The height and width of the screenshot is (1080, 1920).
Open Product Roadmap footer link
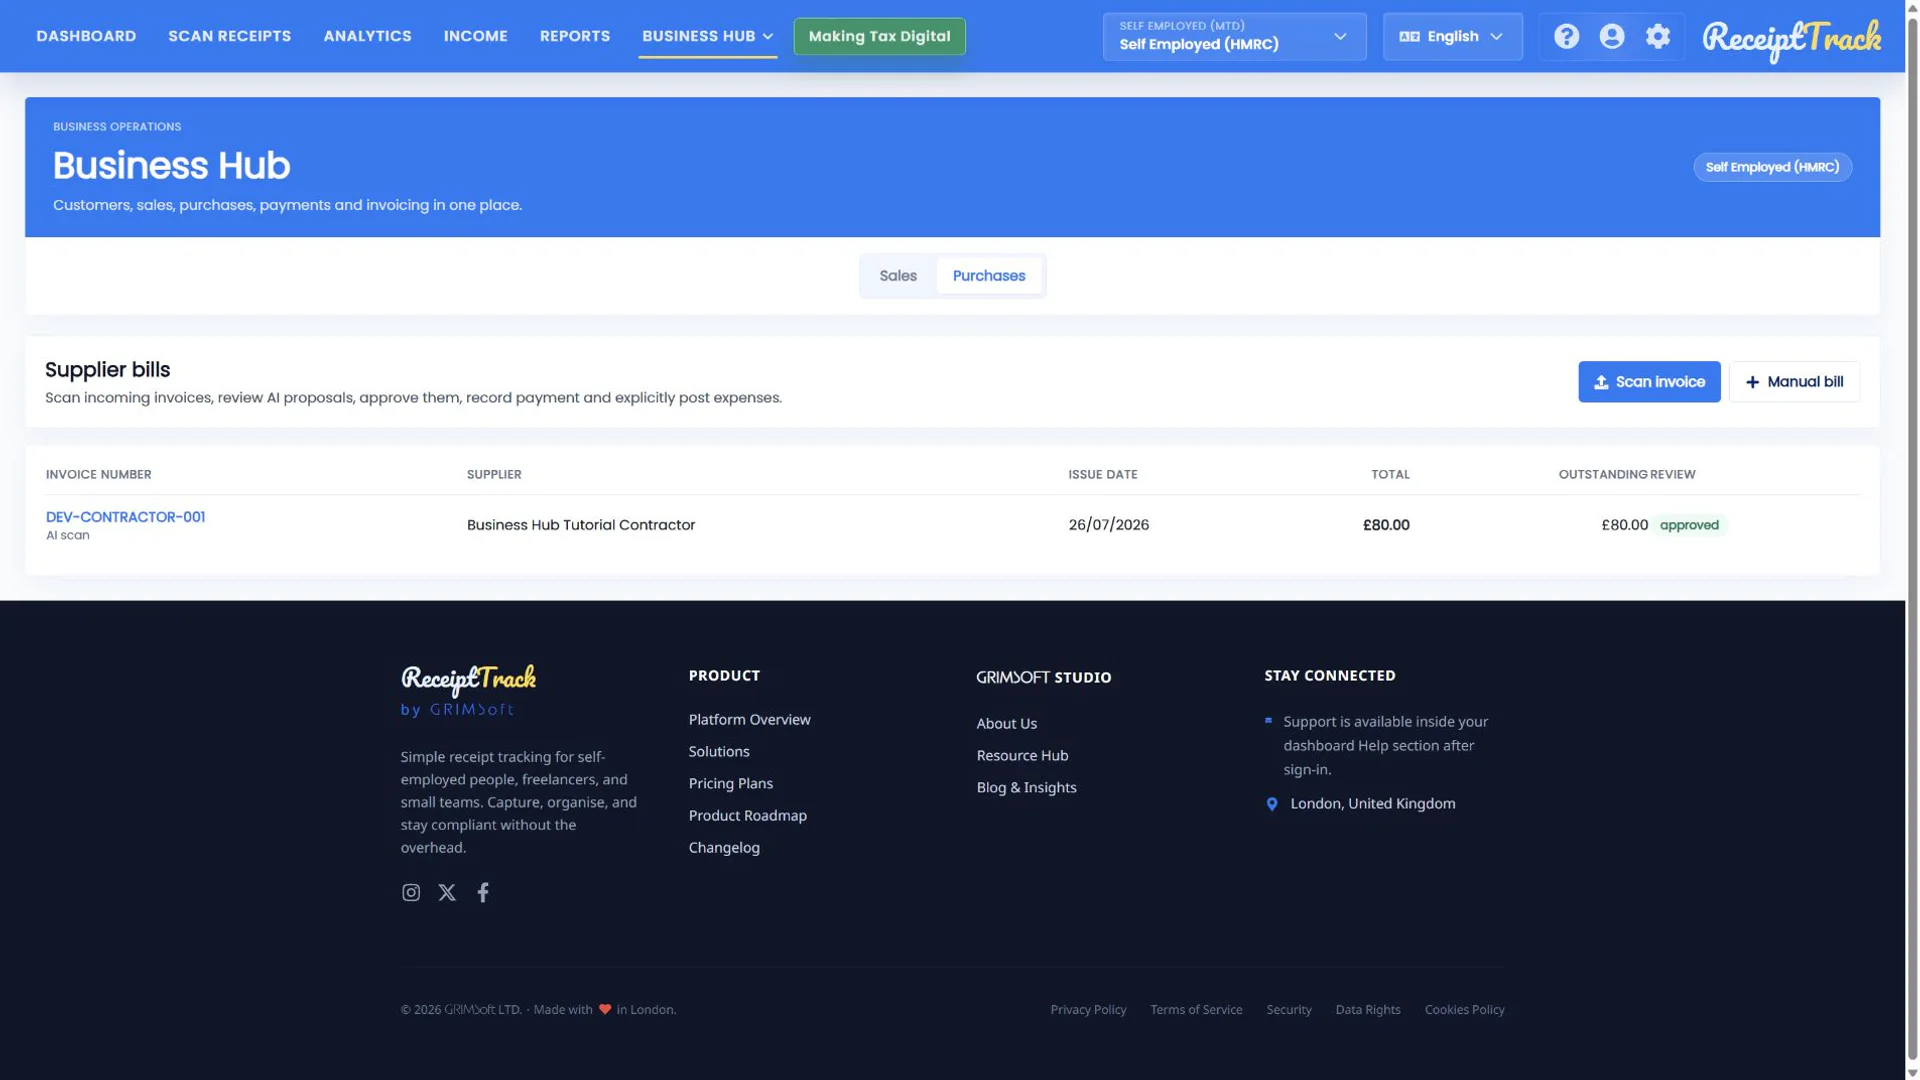pos(747,816)
